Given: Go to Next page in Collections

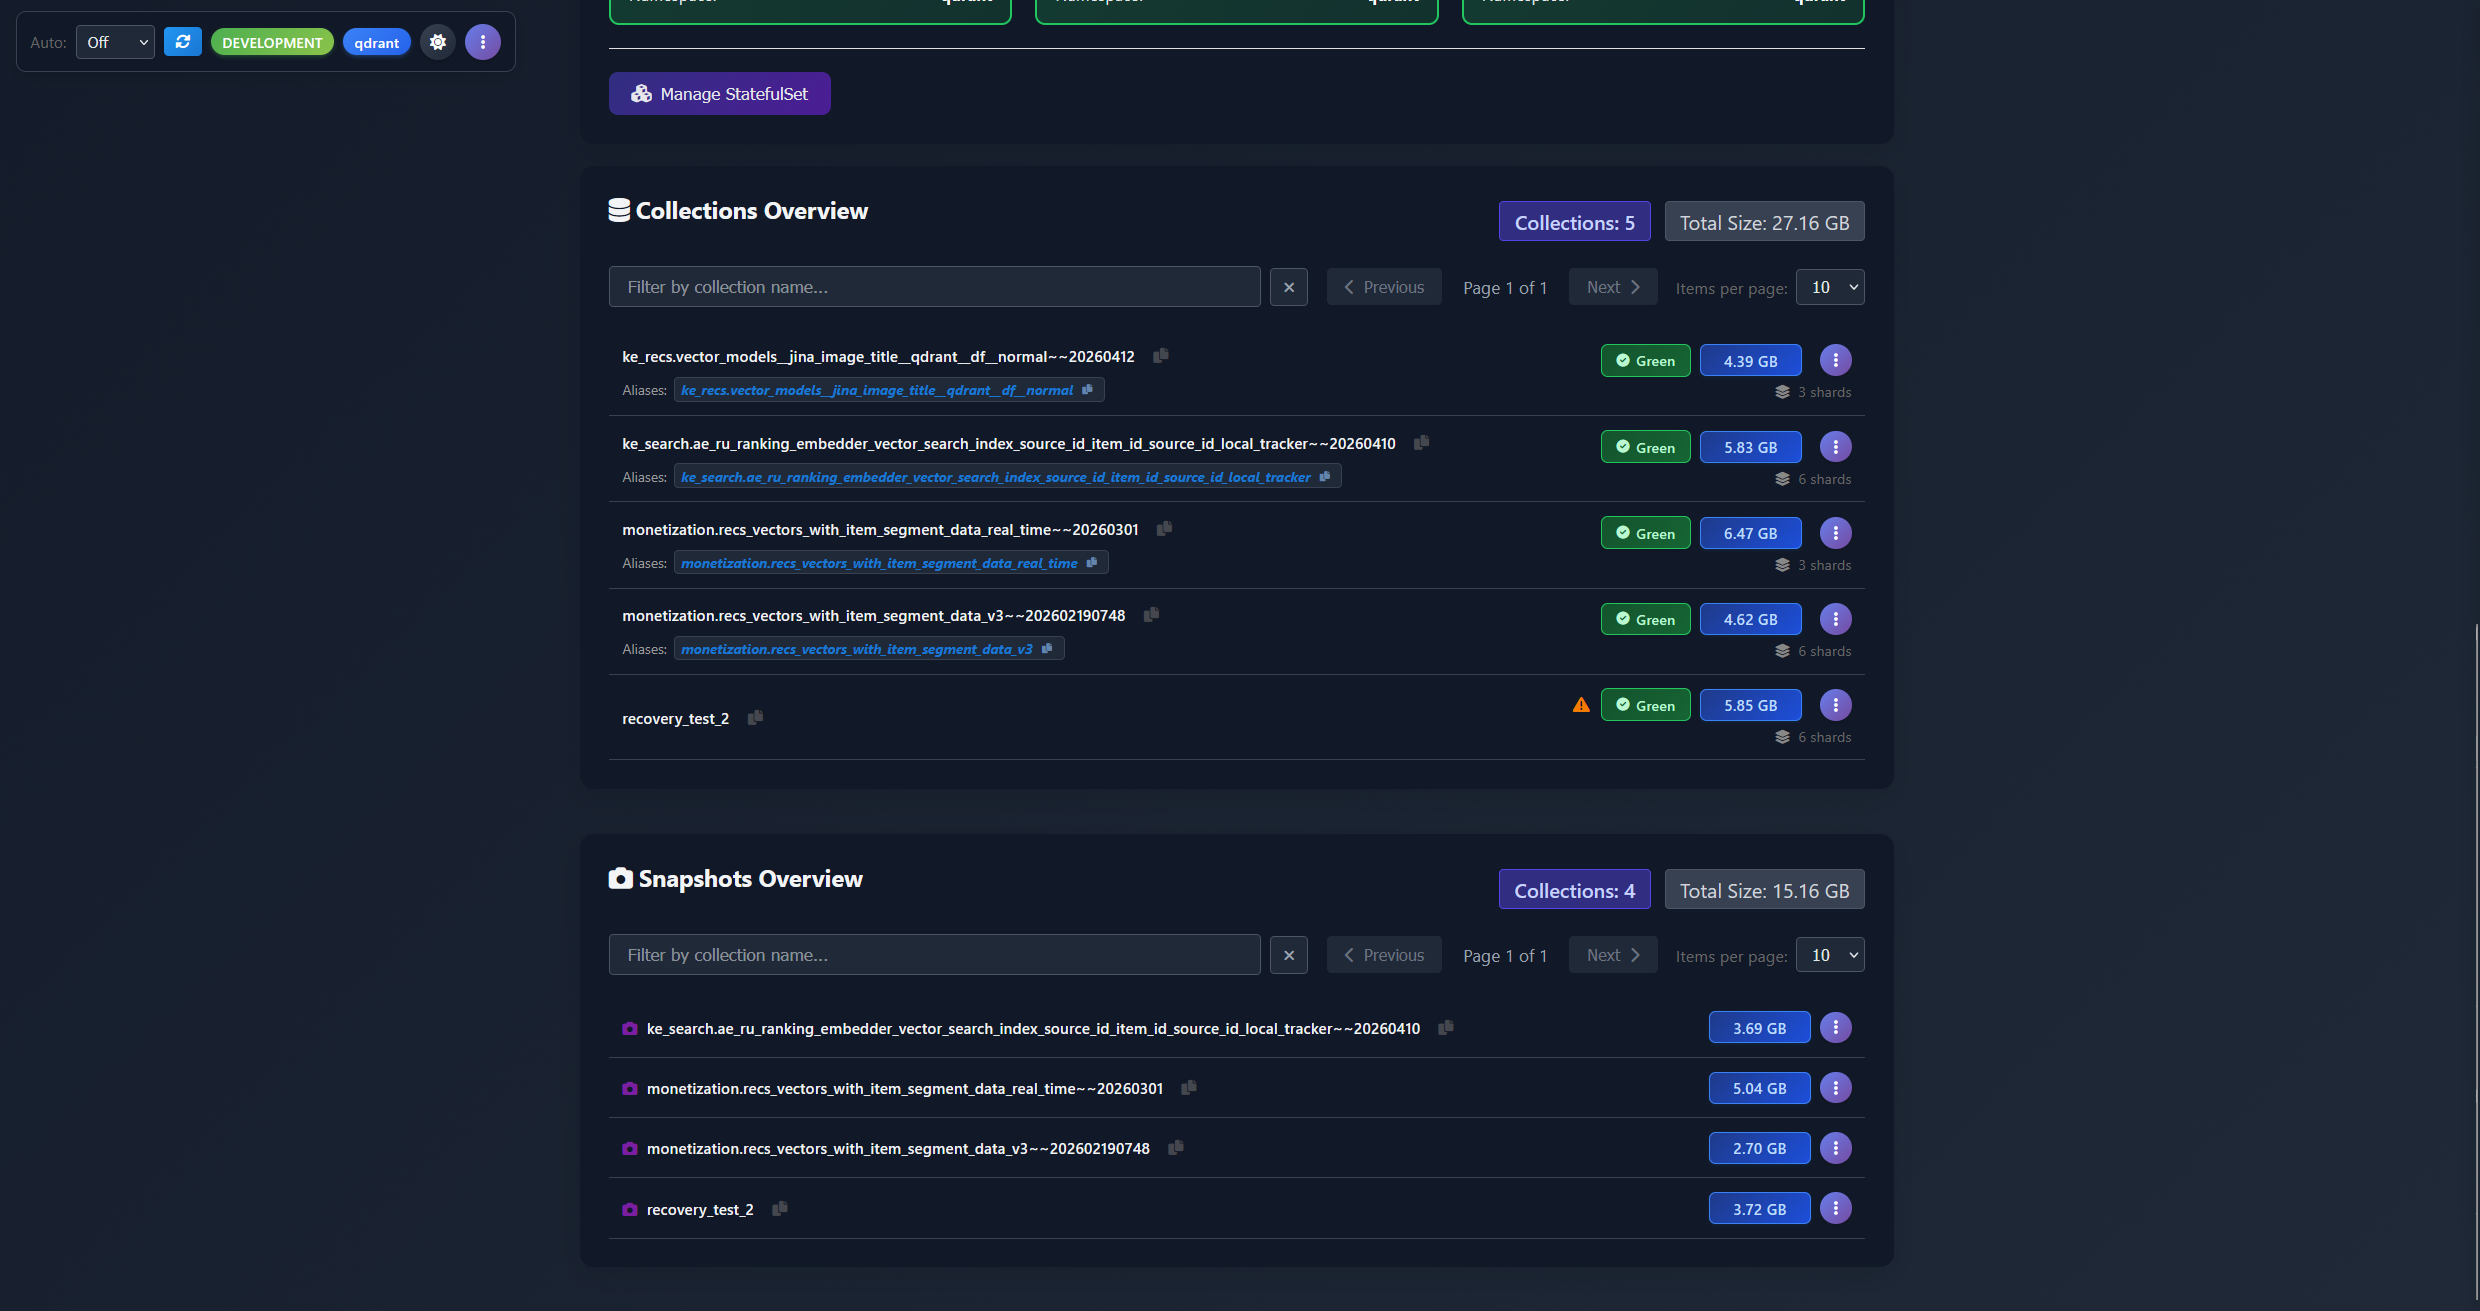Looking at the screenshot, I should (x=1612, y=287).
